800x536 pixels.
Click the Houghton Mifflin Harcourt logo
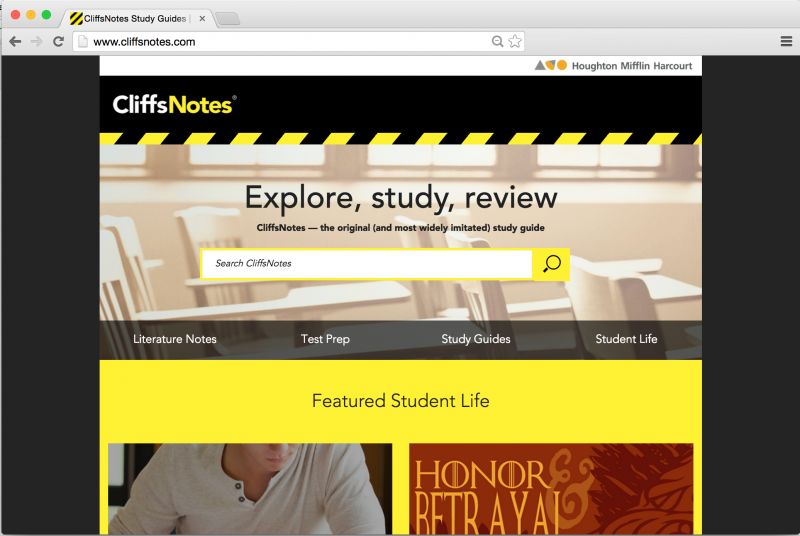[x=613, y=65]
